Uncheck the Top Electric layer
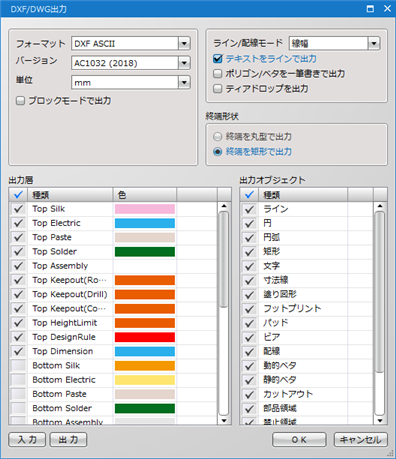Screen dimensions: 396x459 pyautogui.click(x=18, y=223)
